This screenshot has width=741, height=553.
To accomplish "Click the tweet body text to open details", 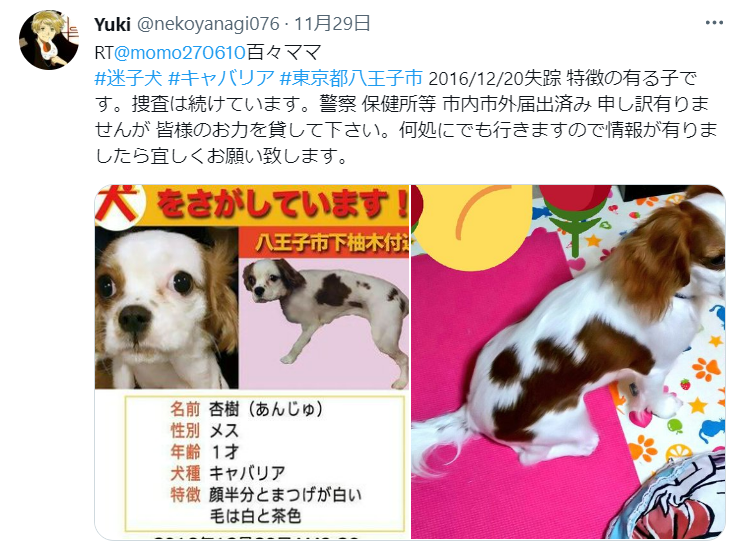I will pos(406,116).
